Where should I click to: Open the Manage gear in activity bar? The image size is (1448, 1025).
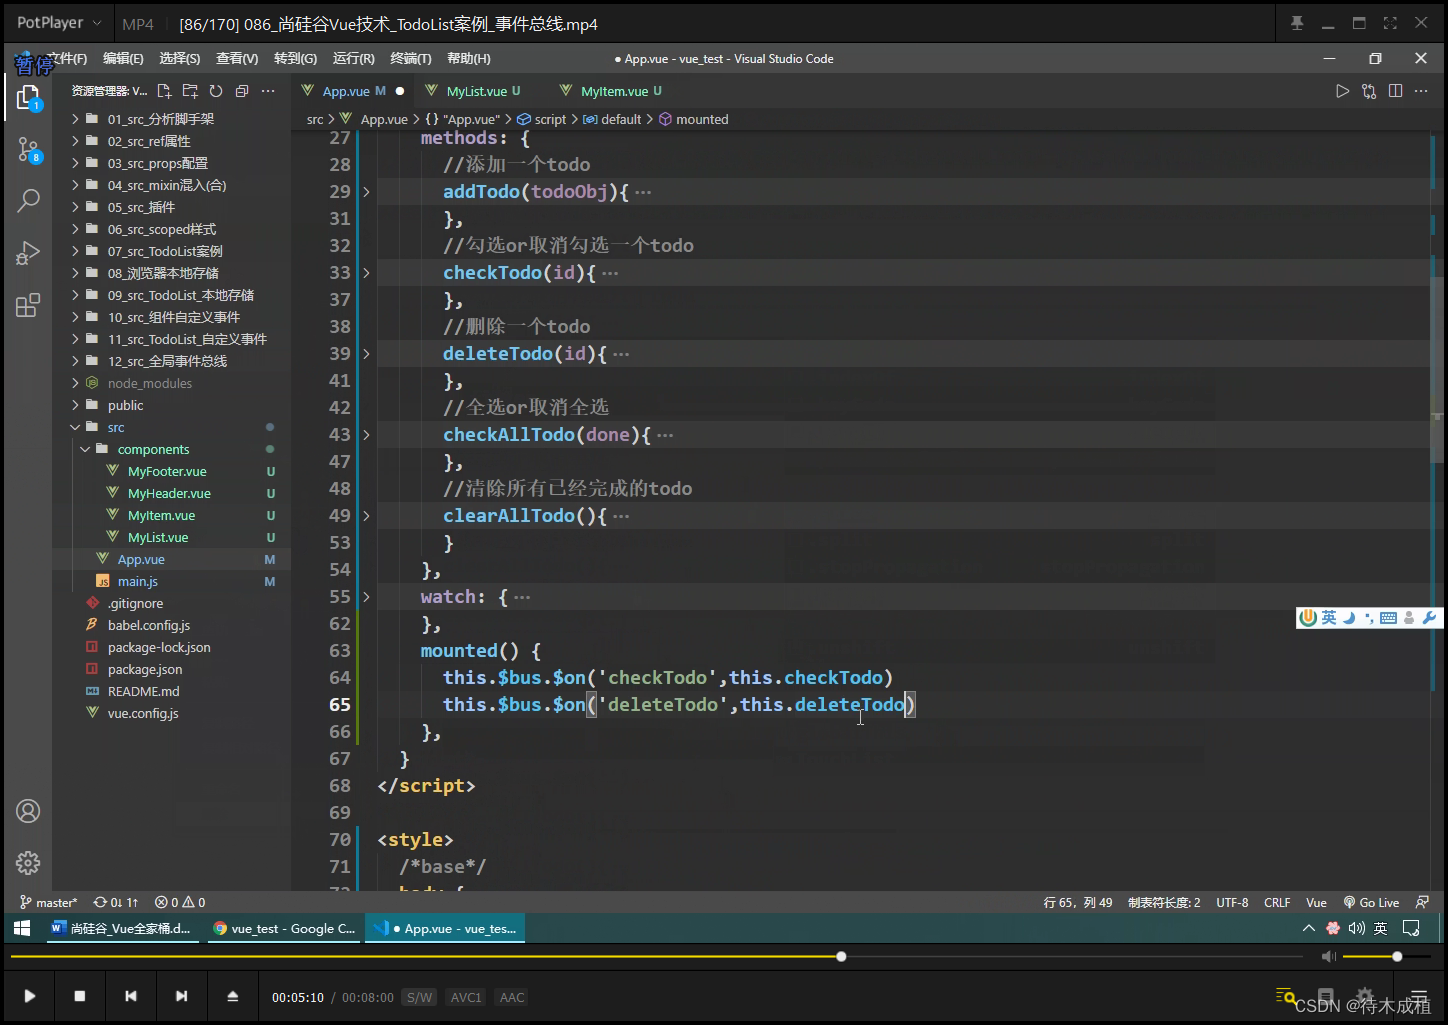28,862
